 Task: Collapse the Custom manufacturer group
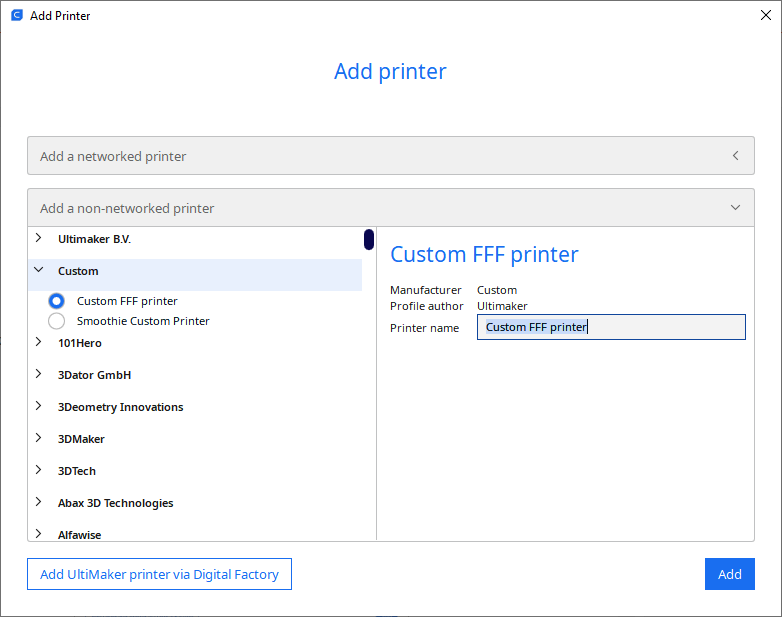point(38,270)
